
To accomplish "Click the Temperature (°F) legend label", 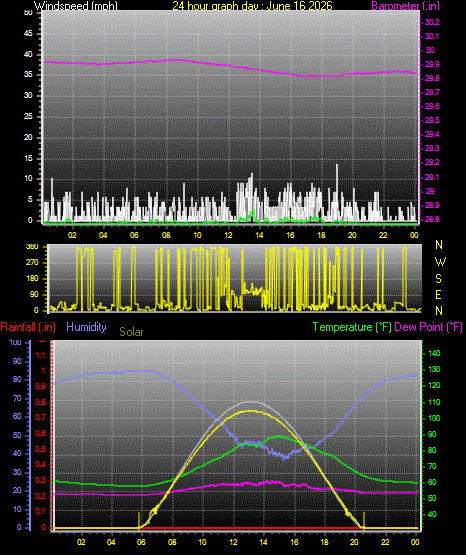I will (352, 327).
